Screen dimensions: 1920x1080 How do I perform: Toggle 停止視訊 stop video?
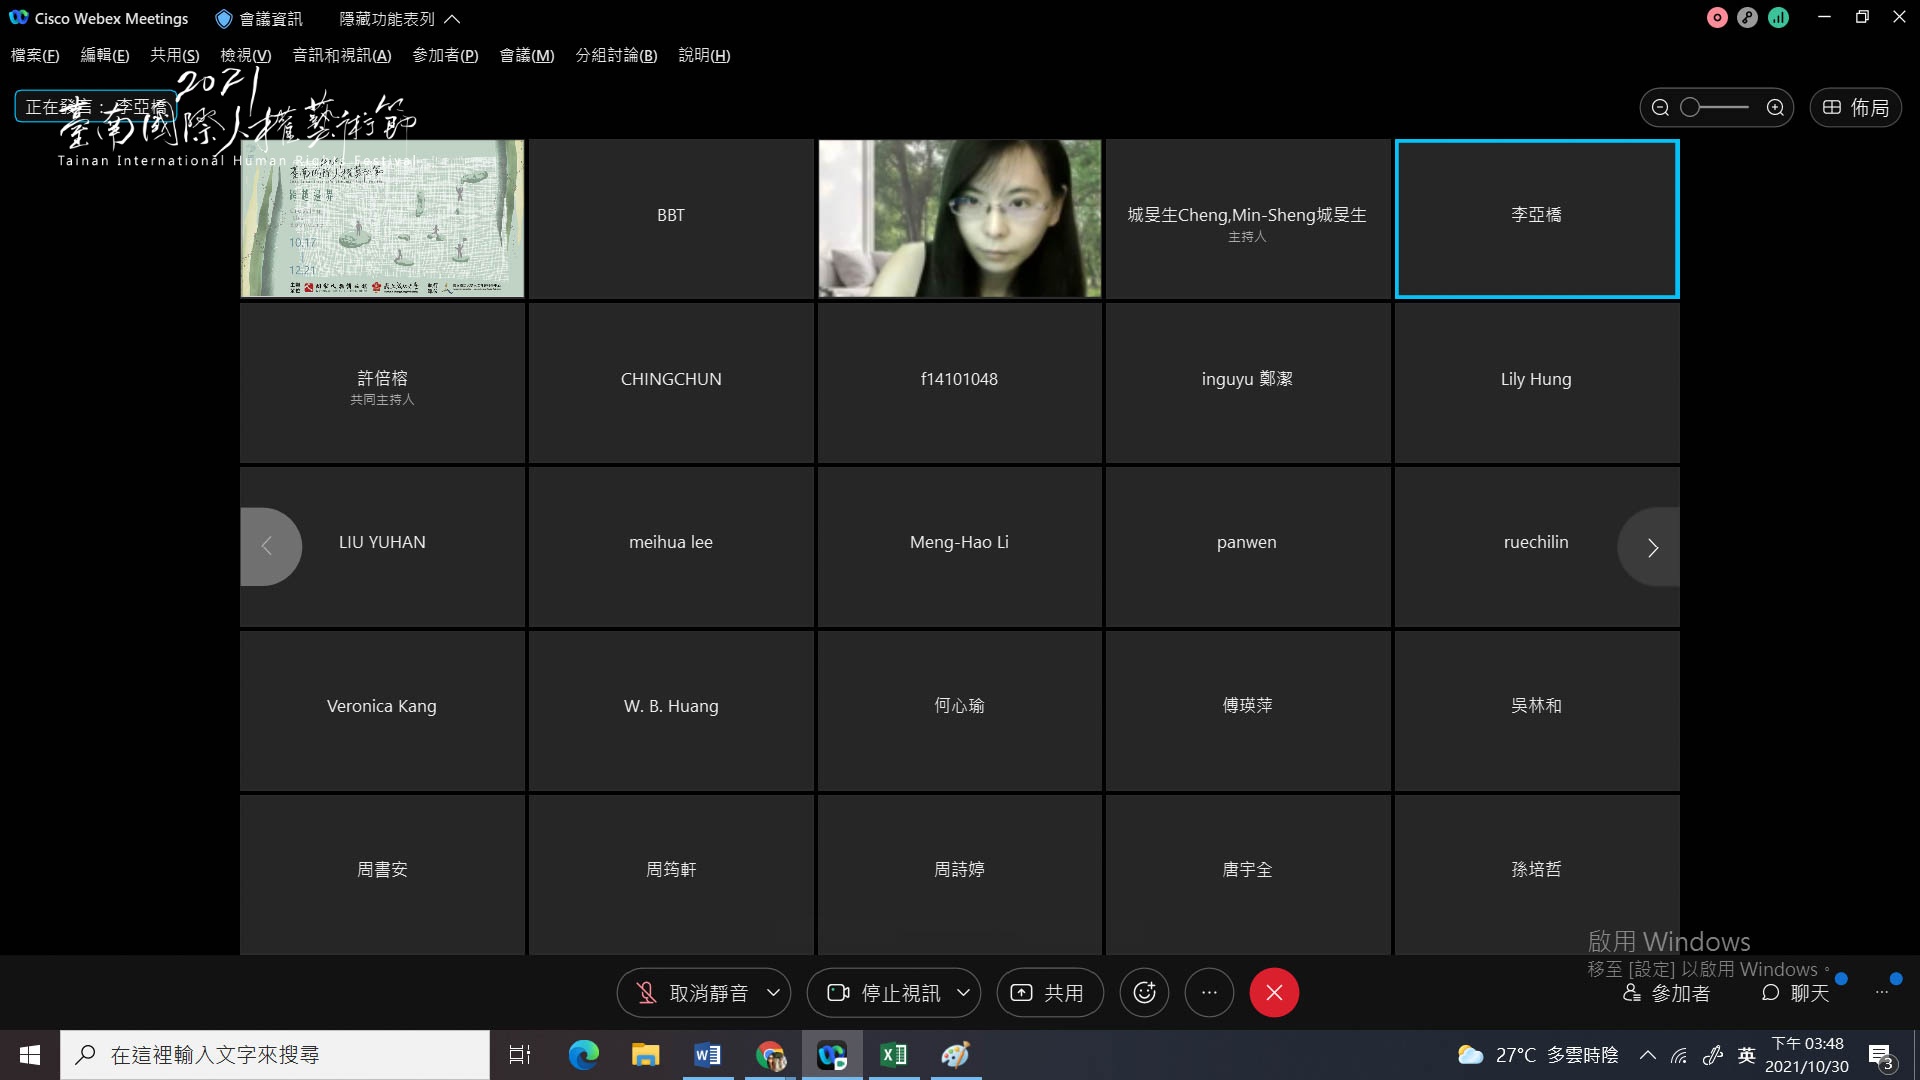(x=884, y=993)
